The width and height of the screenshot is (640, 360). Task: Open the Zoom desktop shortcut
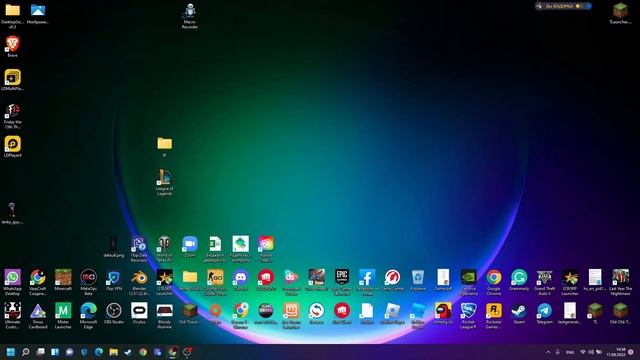coord(190,245)
